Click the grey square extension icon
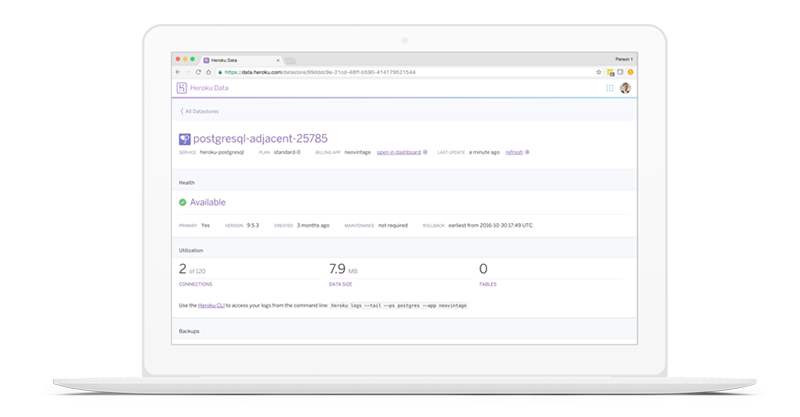 coord(620,72)
